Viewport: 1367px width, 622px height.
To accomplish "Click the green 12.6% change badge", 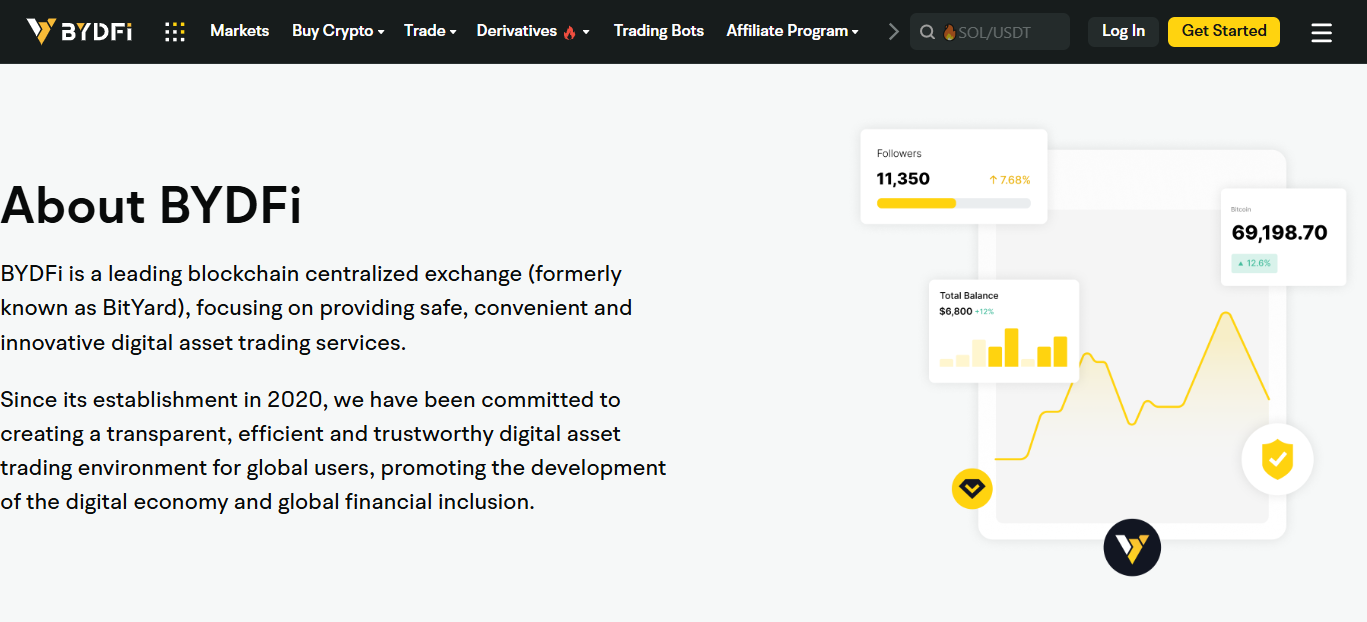I will coord(1254,263).
